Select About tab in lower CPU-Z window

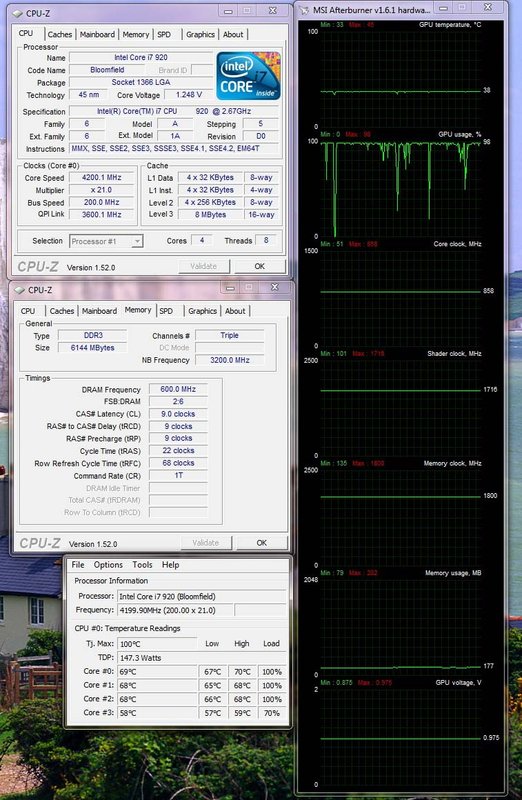(235, 311)
